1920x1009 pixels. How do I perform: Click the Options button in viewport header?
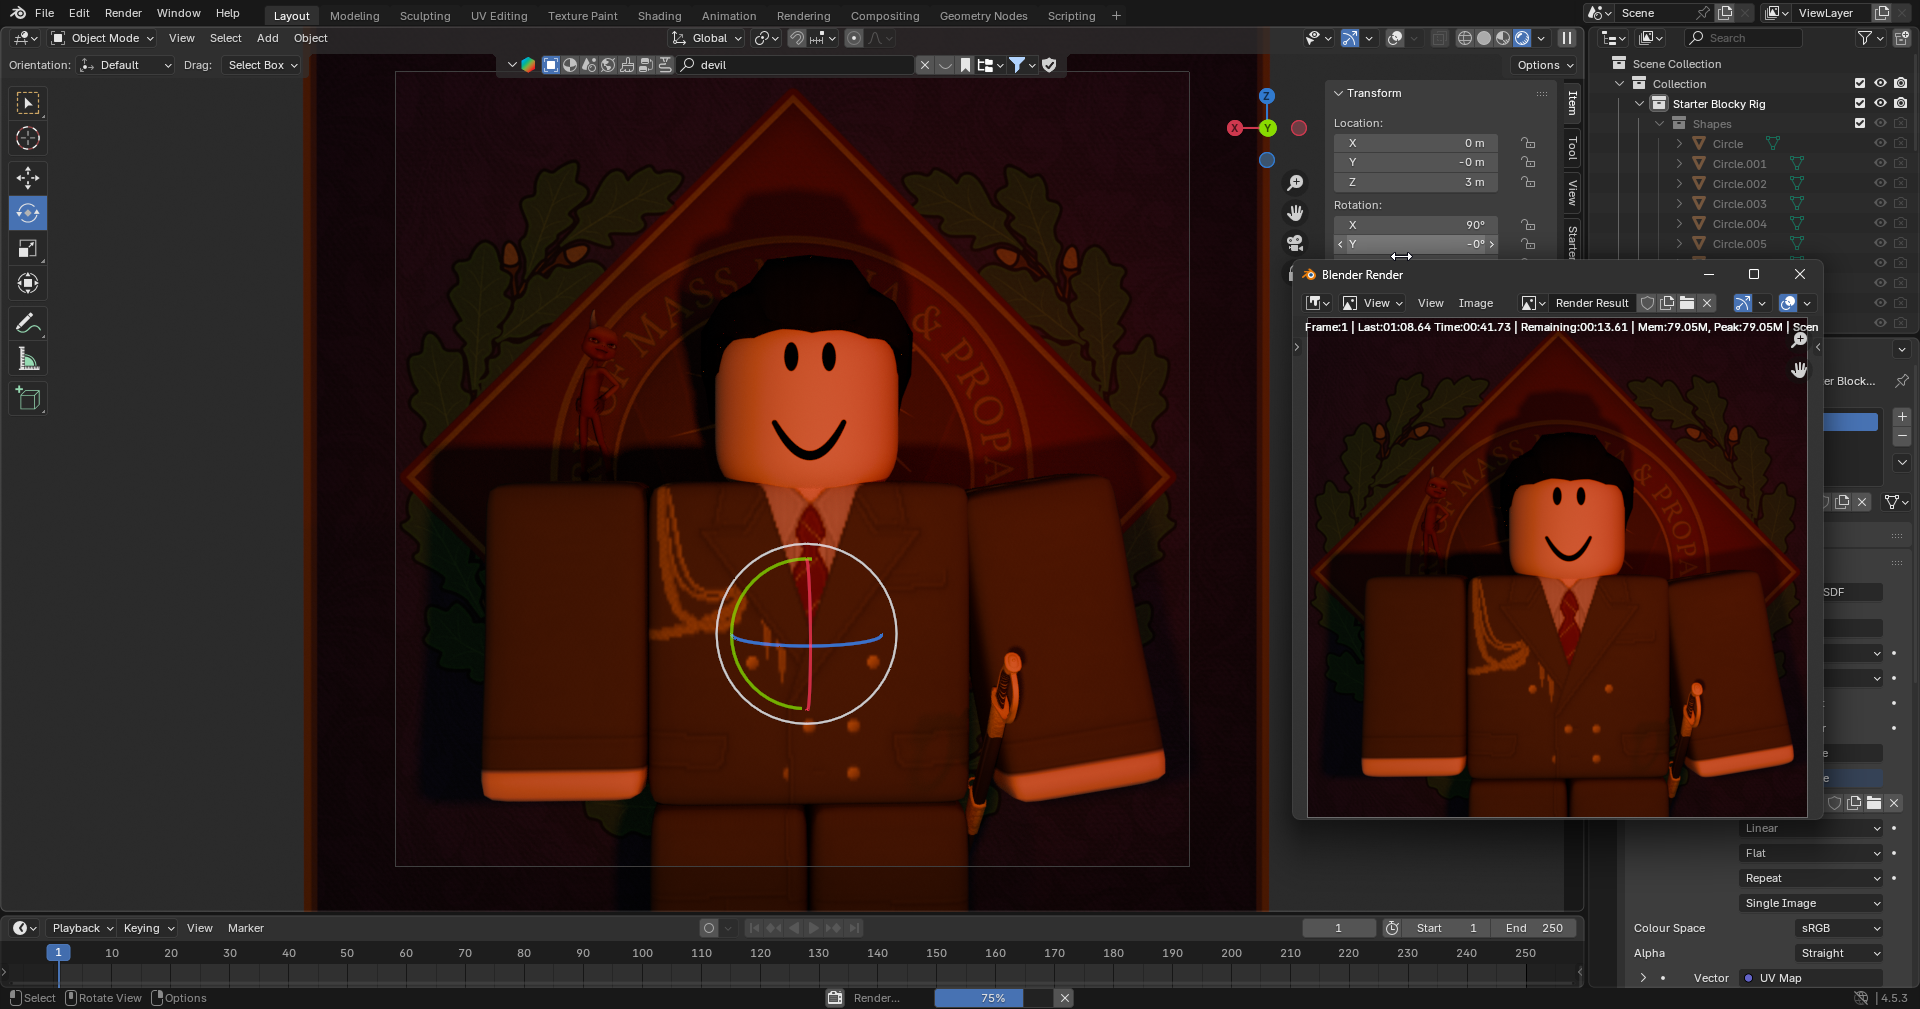click(x=1545, y=65)
